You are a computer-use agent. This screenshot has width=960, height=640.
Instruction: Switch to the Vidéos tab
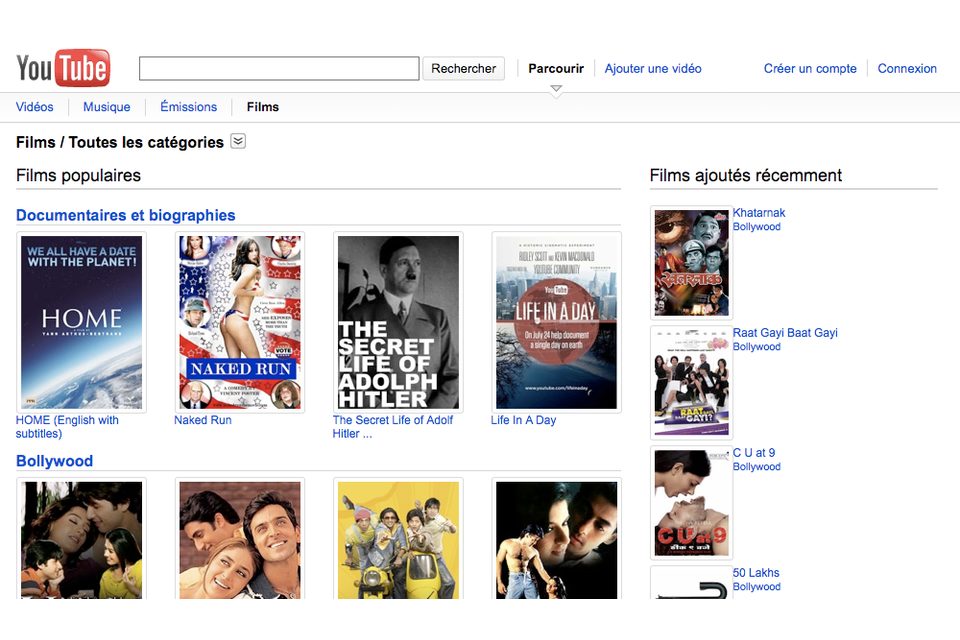click(x=34, y=107)
